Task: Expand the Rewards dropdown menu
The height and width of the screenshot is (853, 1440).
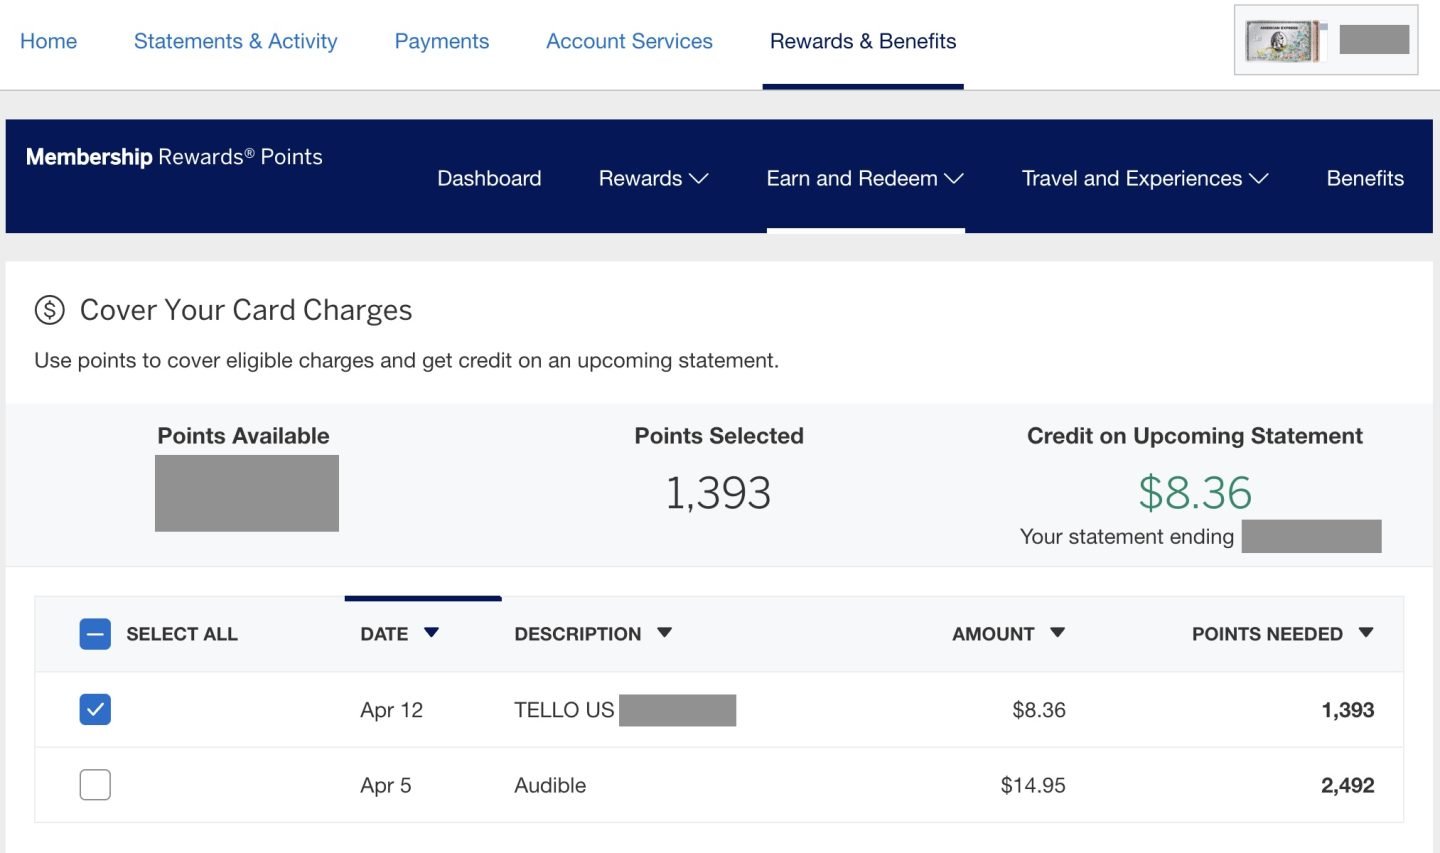Action: 652,178
